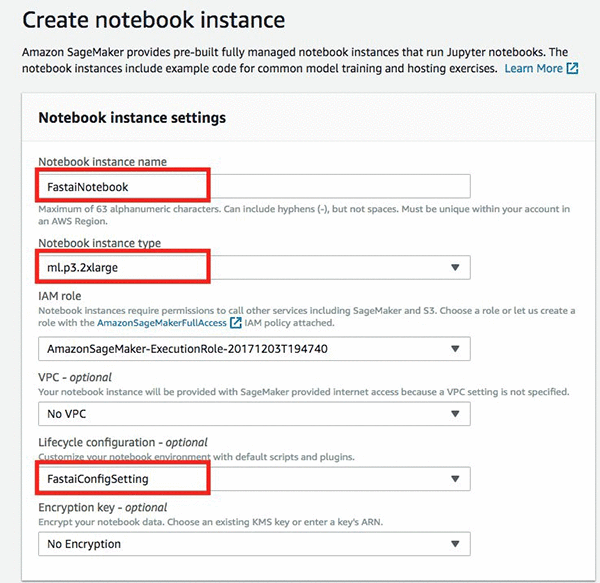Click the arrow icon on the No VPC selector
Viewport: 600px width, 583px height.
coord(455,414)
